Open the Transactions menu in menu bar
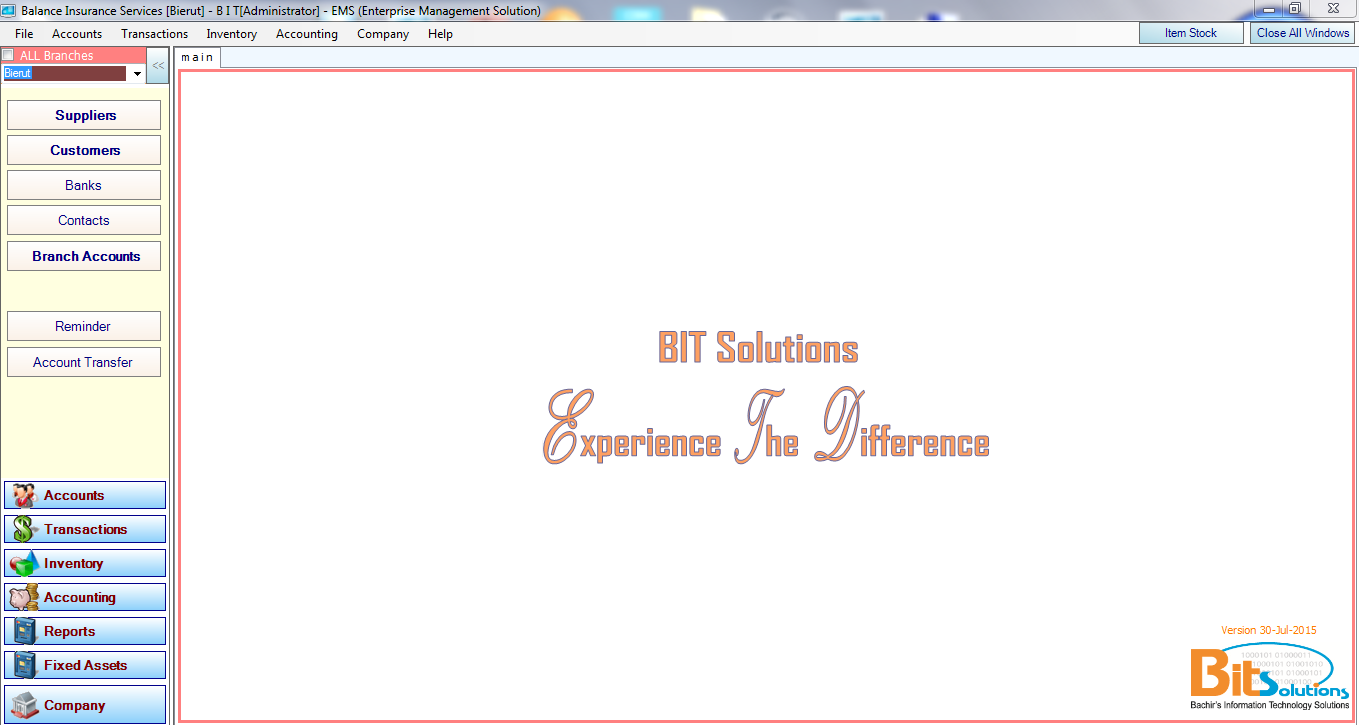Viewport: 1359px width, 725px height. 155,34
